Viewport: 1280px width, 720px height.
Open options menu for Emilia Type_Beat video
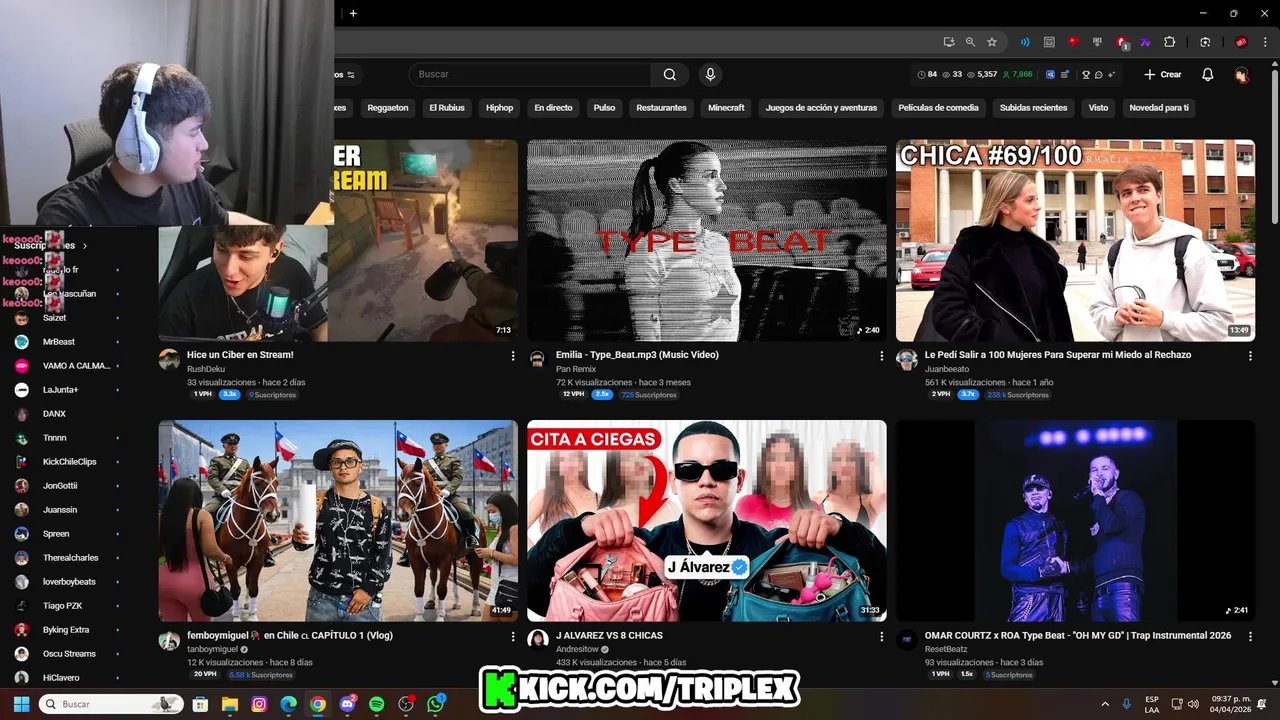[x=881, y=356]
